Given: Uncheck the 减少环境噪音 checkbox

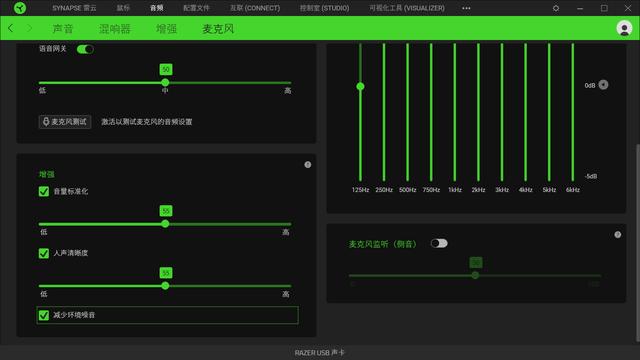Looking at the screenshot, I should pos(44,315).
